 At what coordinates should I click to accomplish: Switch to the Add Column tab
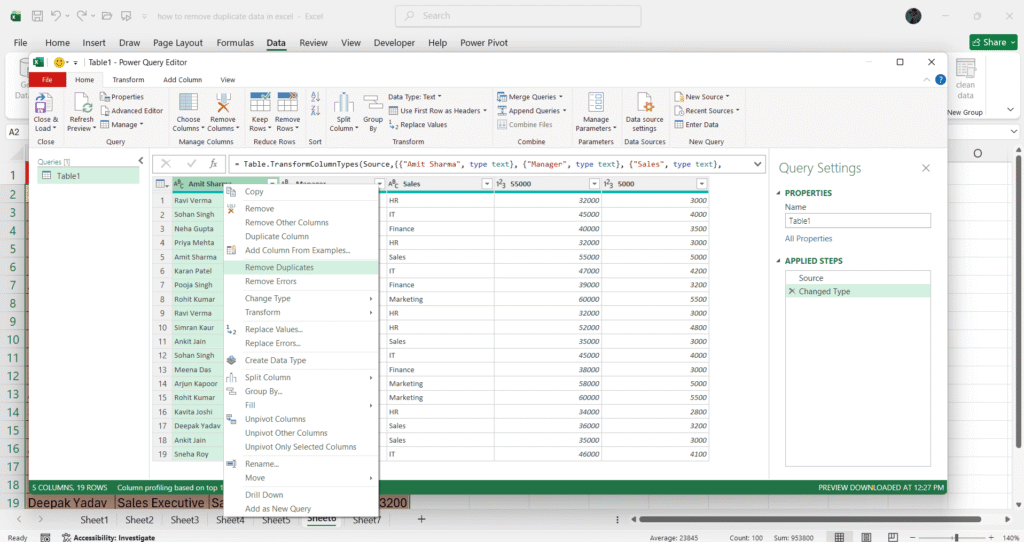coord(182,80)
